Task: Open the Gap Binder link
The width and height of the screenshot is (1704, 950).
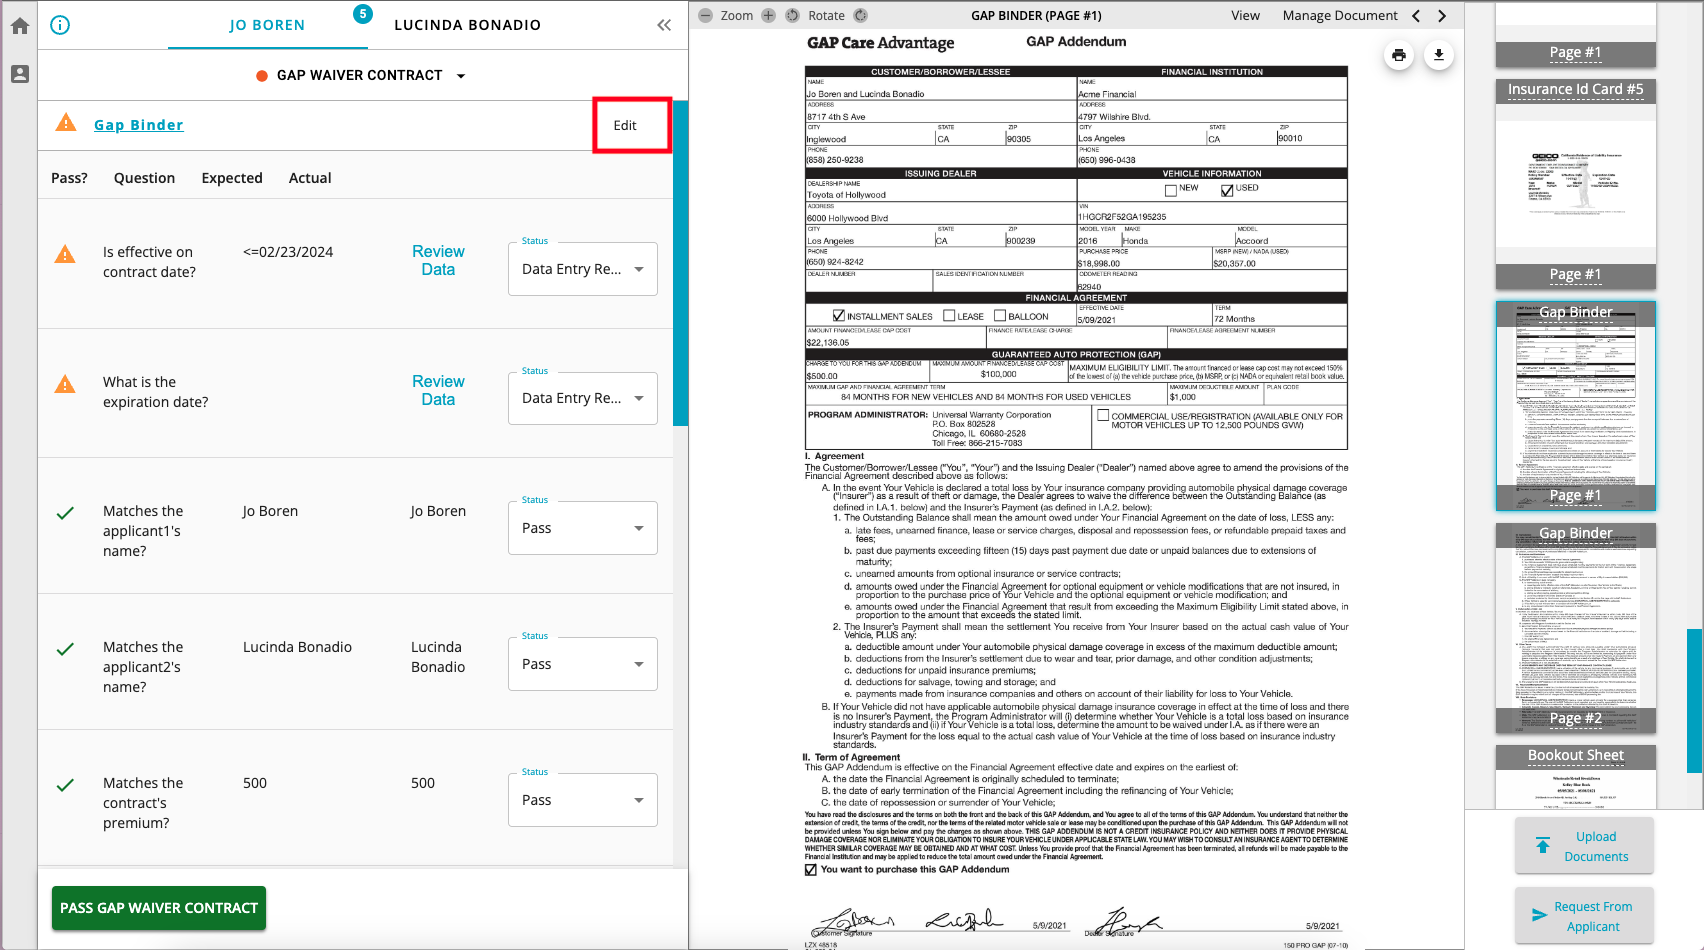Action: [139, 125]
